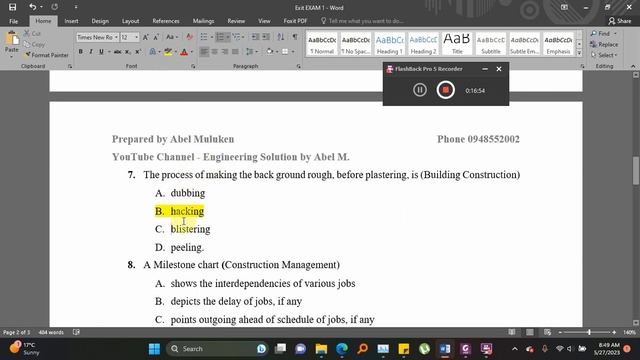Open Clipboard pane launcher
The width and height of the screenshot is (640, 360).
tap(70, 66)
